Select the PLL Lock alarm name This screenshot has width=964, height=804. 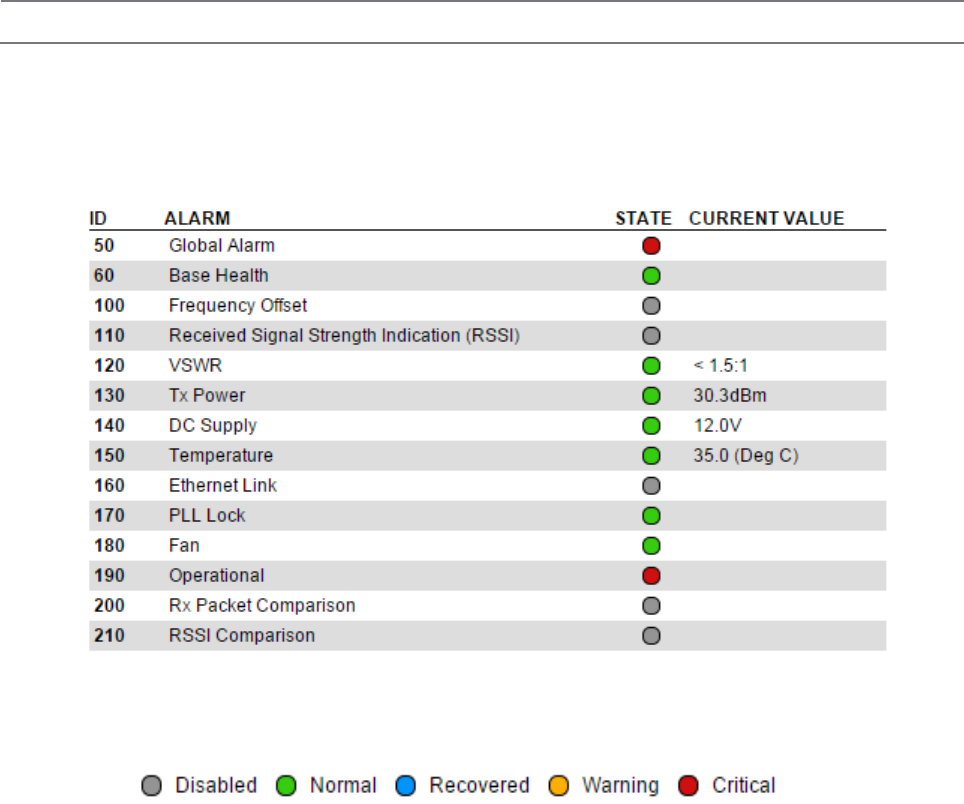click(x=207, y=516)
